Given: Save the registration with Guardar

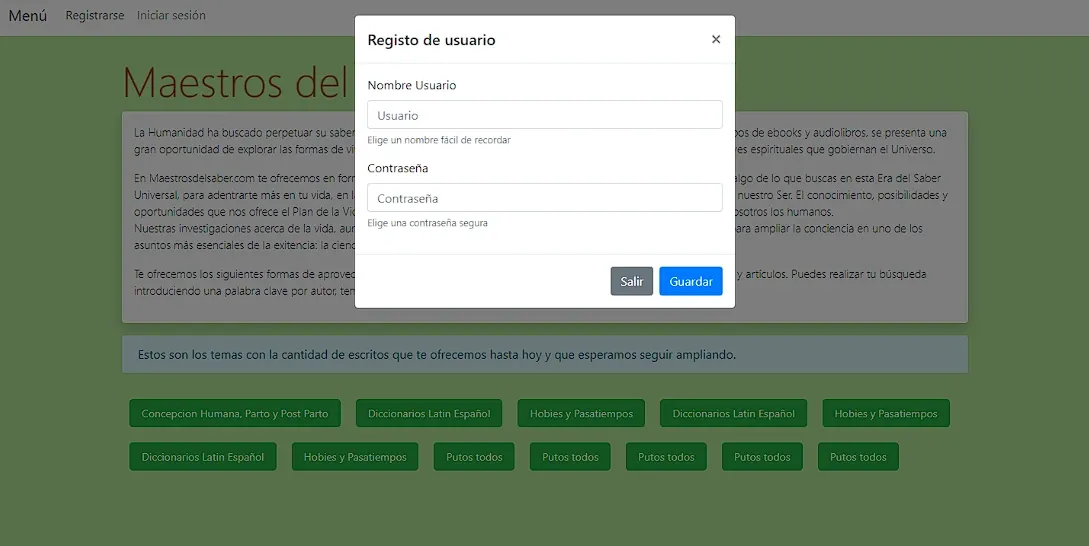Looking at the screenshot, I should click(x=690, y=282).
